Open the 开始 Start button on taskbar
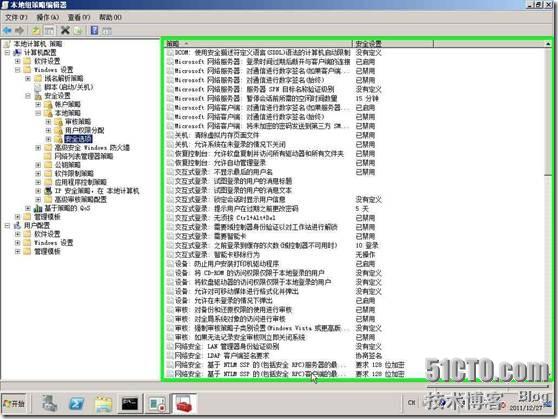Screen dimensions: 558x419 15,404
